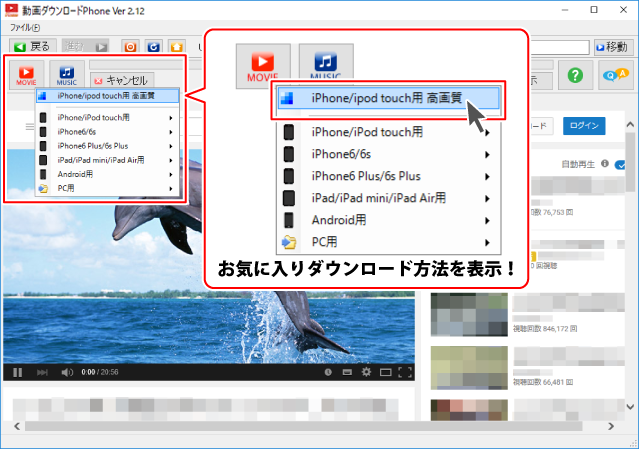Select iPhone/ipod touch用 高画質 in the small menu

point(107,96)
